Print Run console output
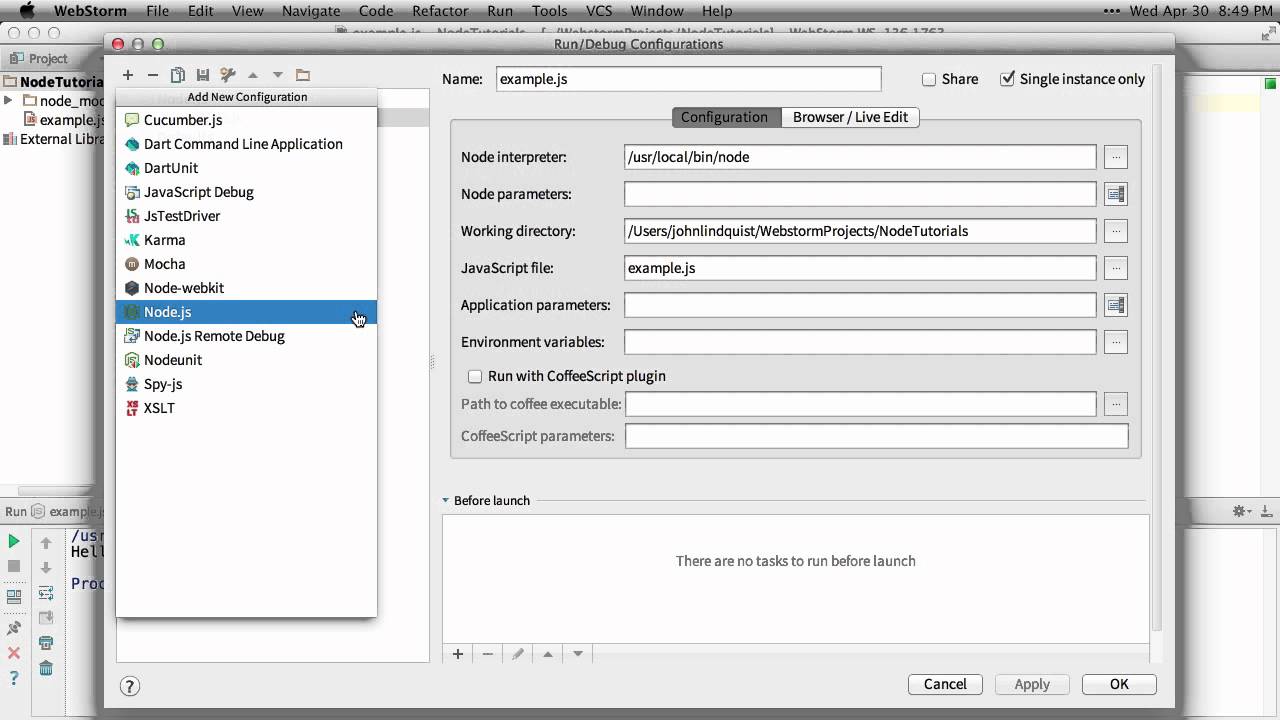The width and height of the screenshot is (1280, 720). pos(46,643)
